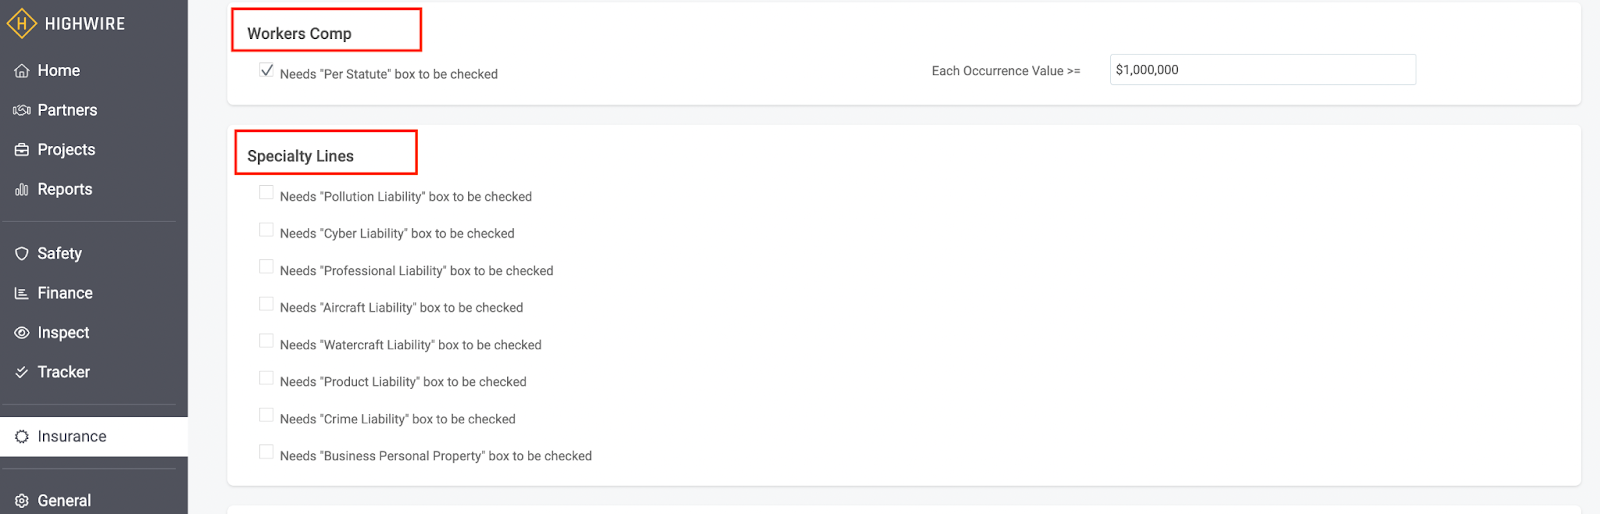Click the Projects briefcase icon
This screenshot has width=1600, height=514.
coord(21,150)
